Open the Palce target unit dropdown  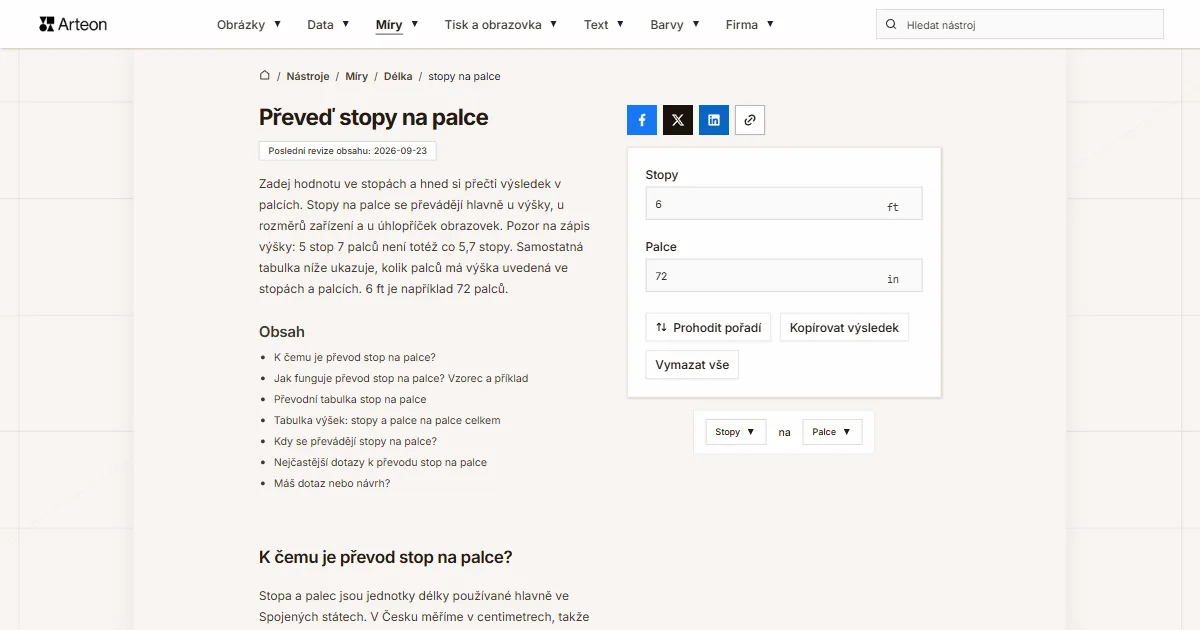coord(832,432)
